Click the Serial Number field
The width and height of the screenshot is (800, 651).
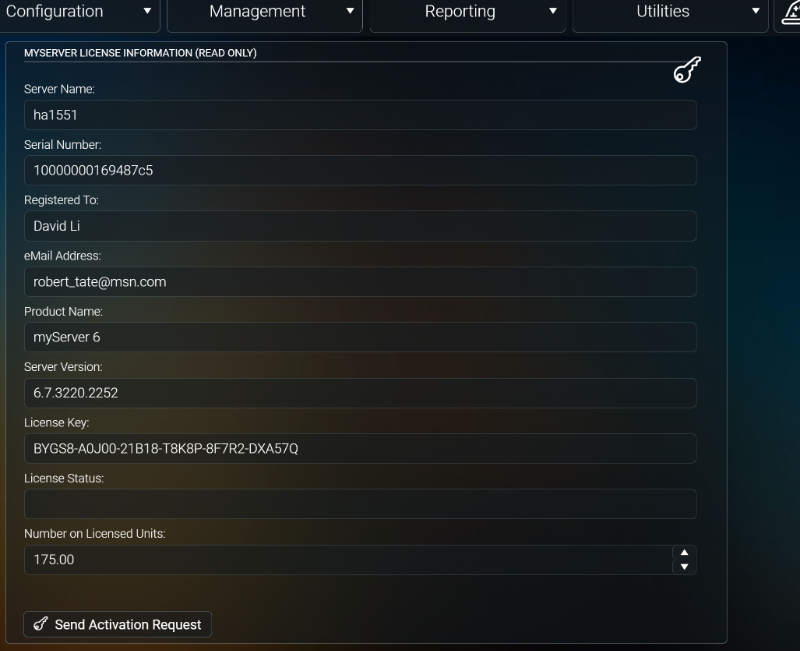pos(360,170)
